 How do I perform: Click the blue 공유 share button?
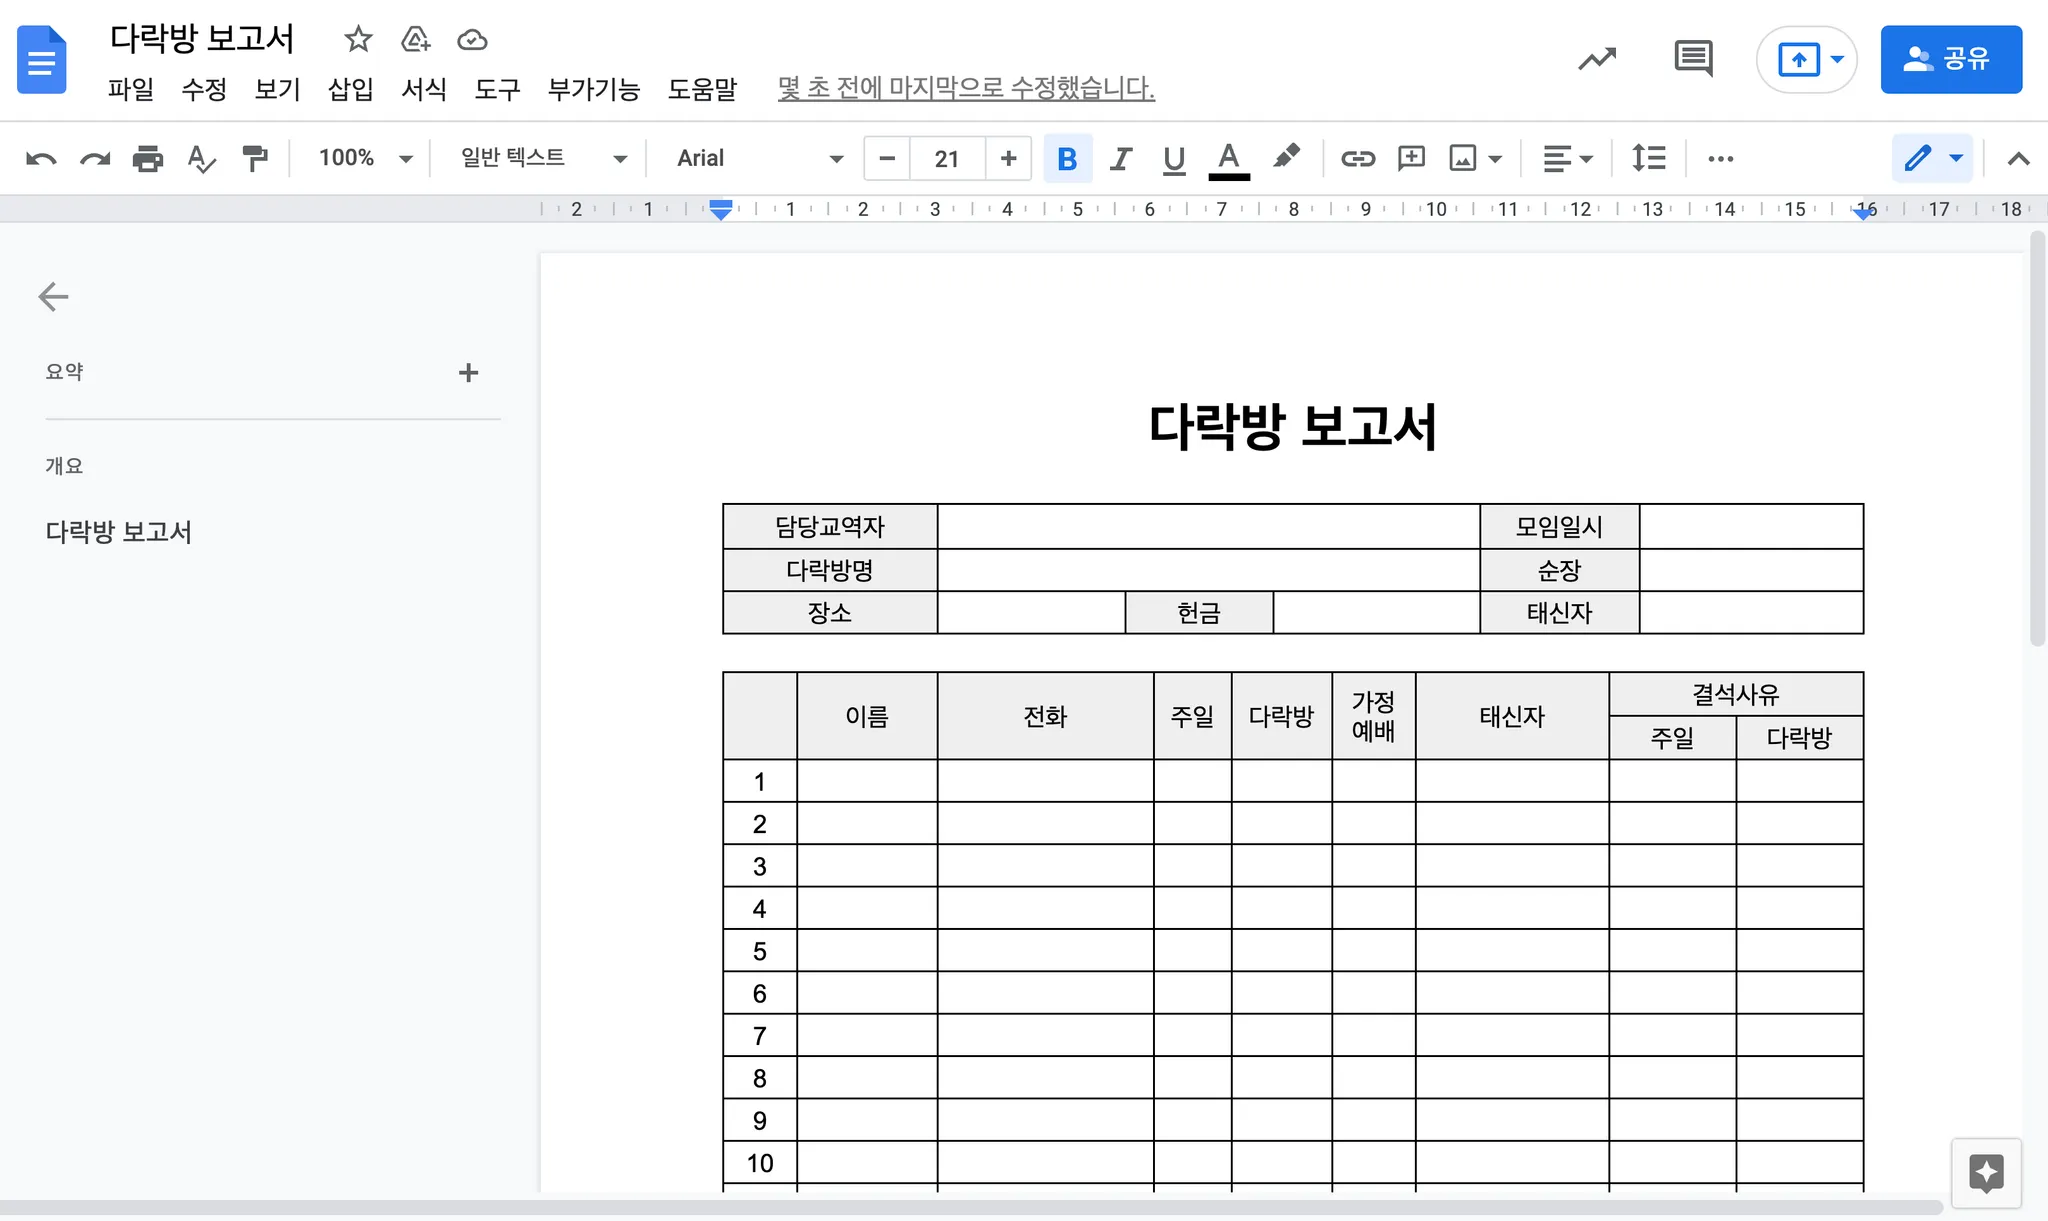click(x=1950, y=59)
